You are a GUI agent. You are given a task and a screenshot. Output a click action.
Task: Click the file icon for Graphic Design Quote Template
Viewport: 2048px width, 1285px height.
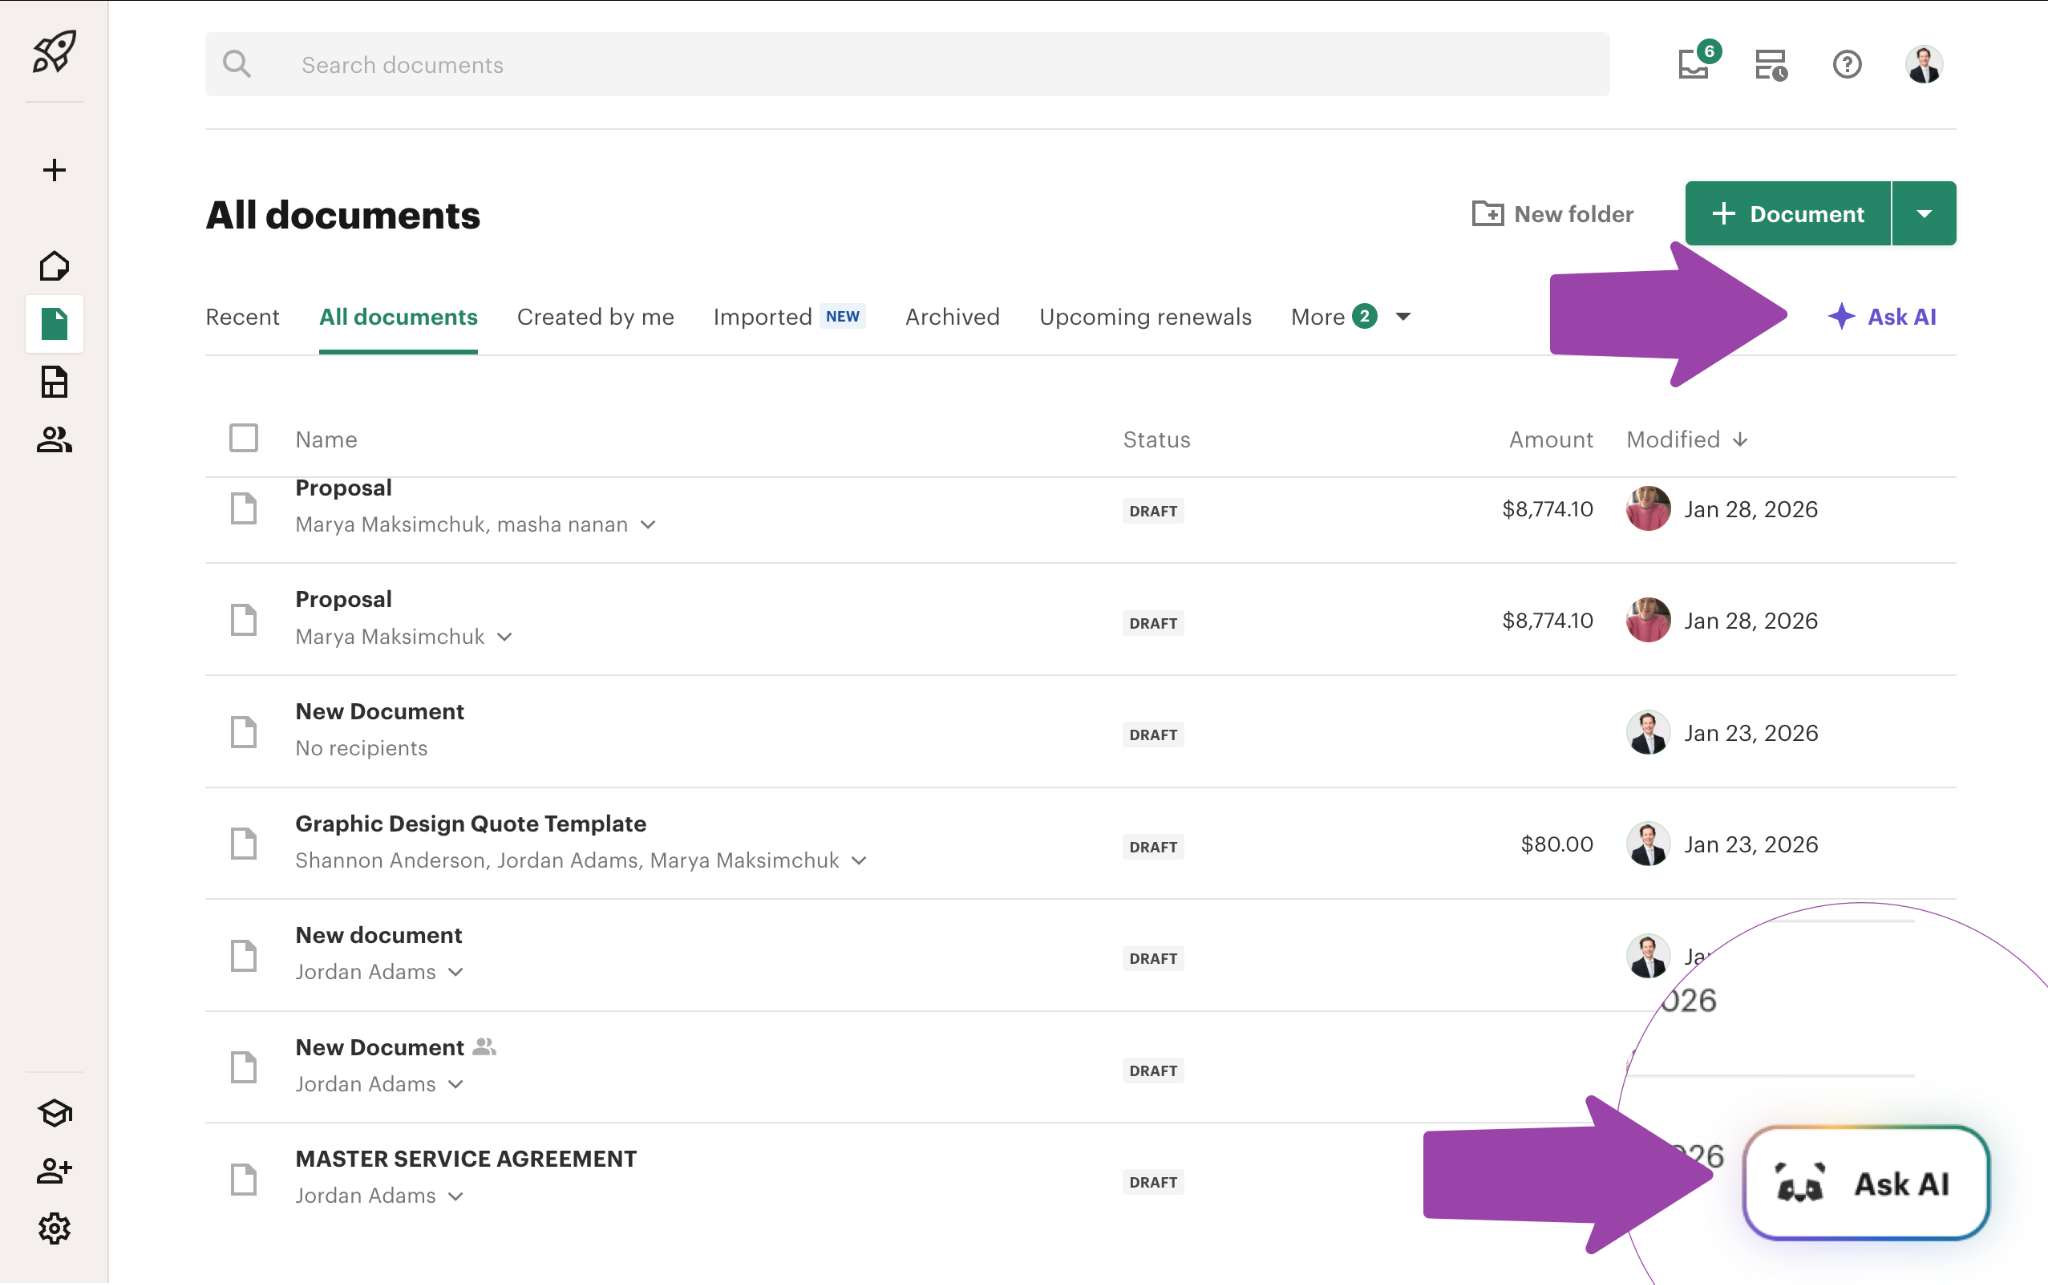[244, 843]
